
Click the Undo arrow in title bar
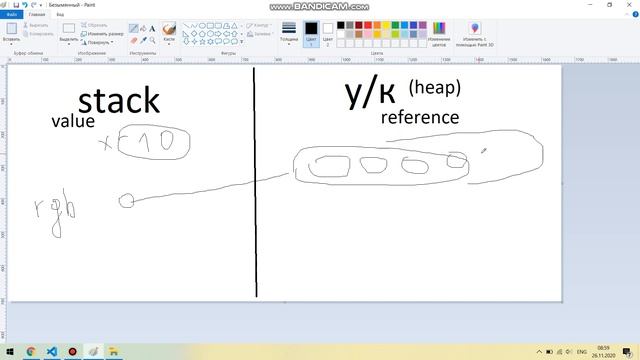(x=25, y=5)
